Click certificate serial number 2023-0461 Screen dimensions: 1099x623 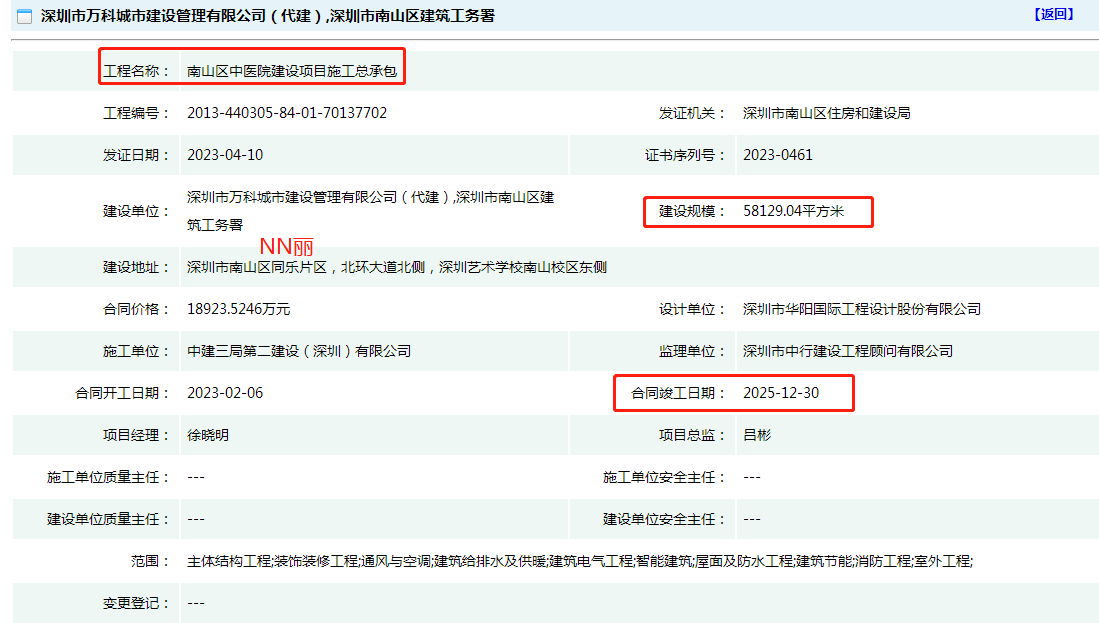(777, 155)
